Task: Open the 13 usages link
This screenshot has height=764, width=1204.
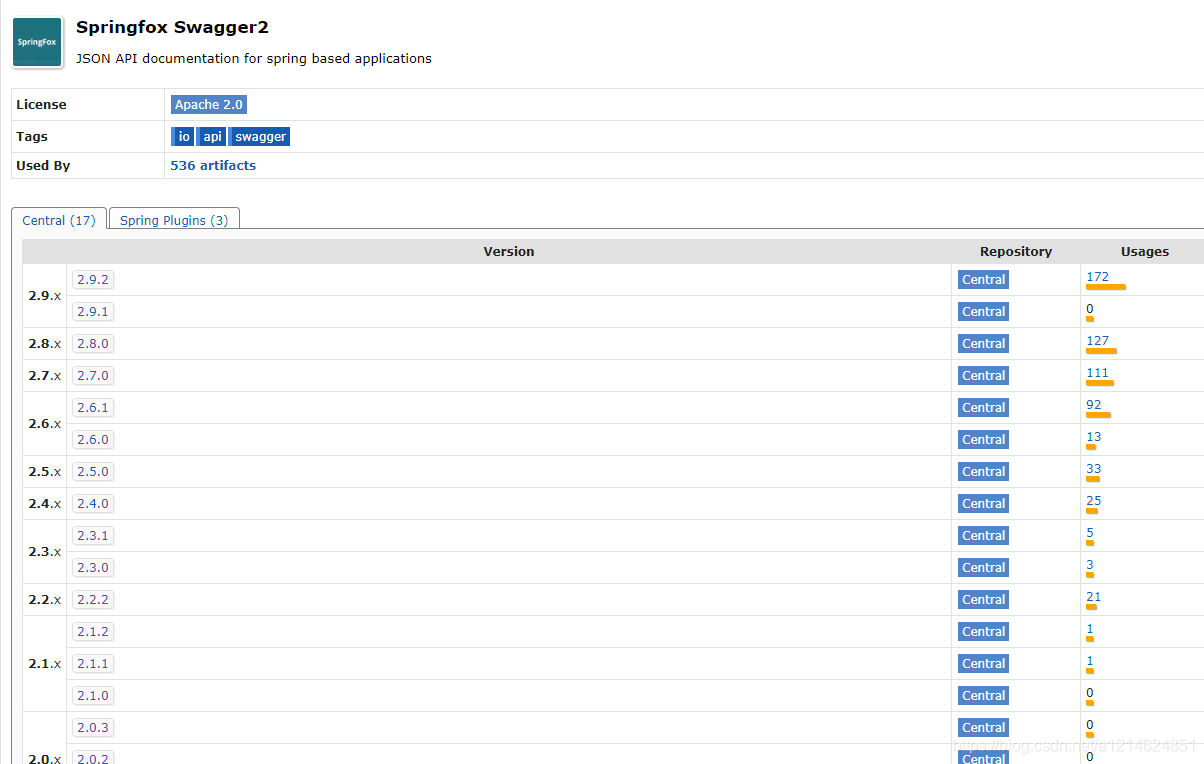Action: coord(1094,437)
